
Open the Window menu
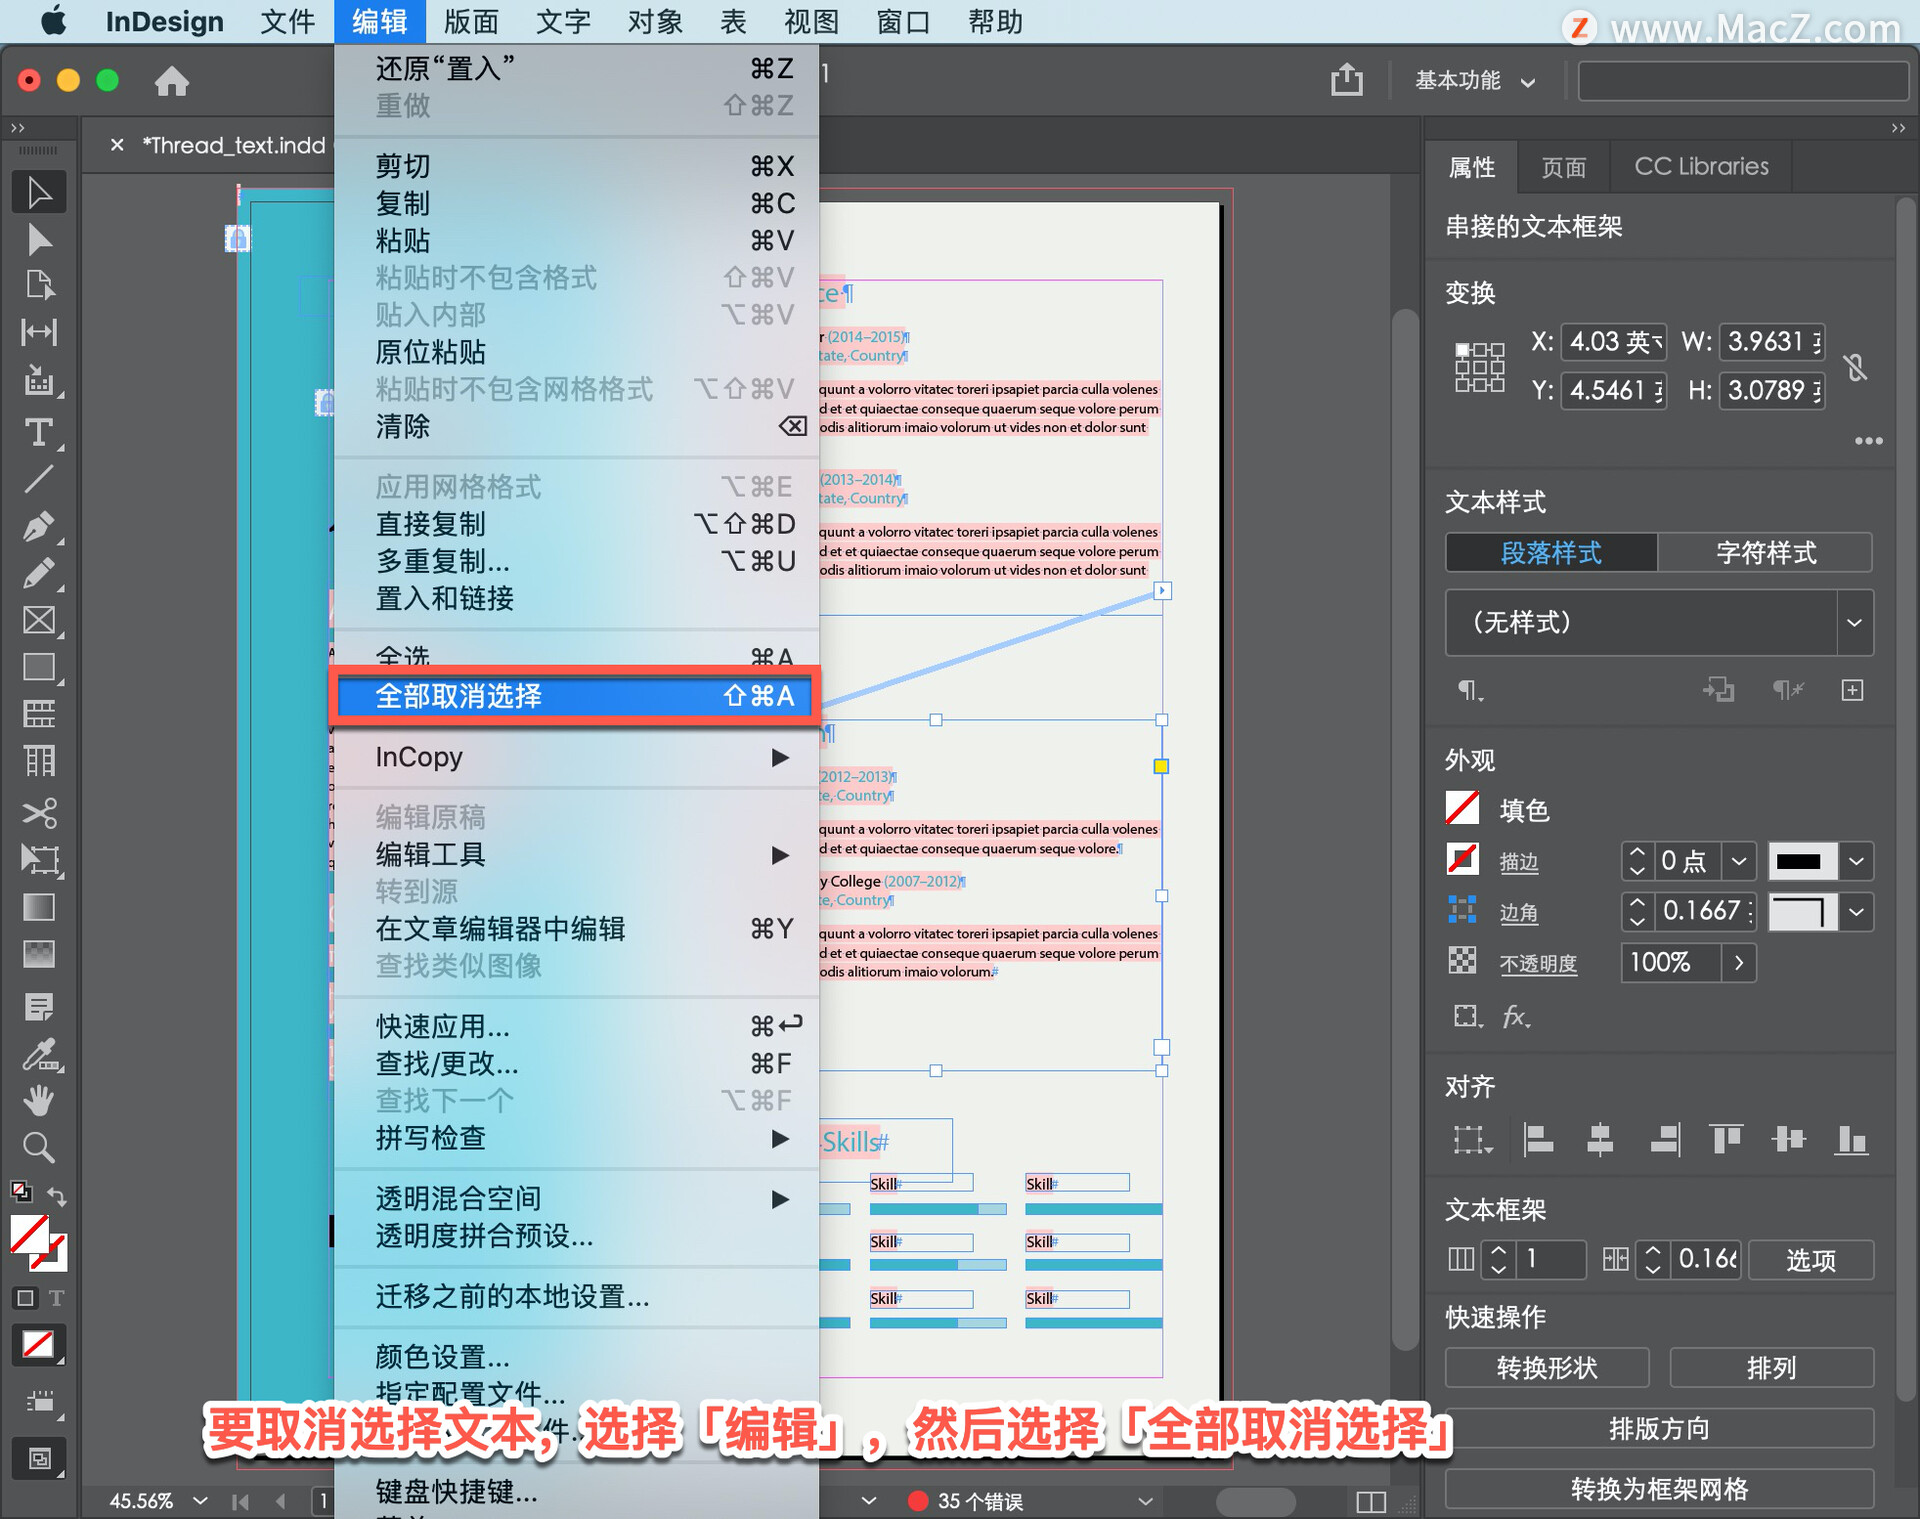click(x=903, y=21)
